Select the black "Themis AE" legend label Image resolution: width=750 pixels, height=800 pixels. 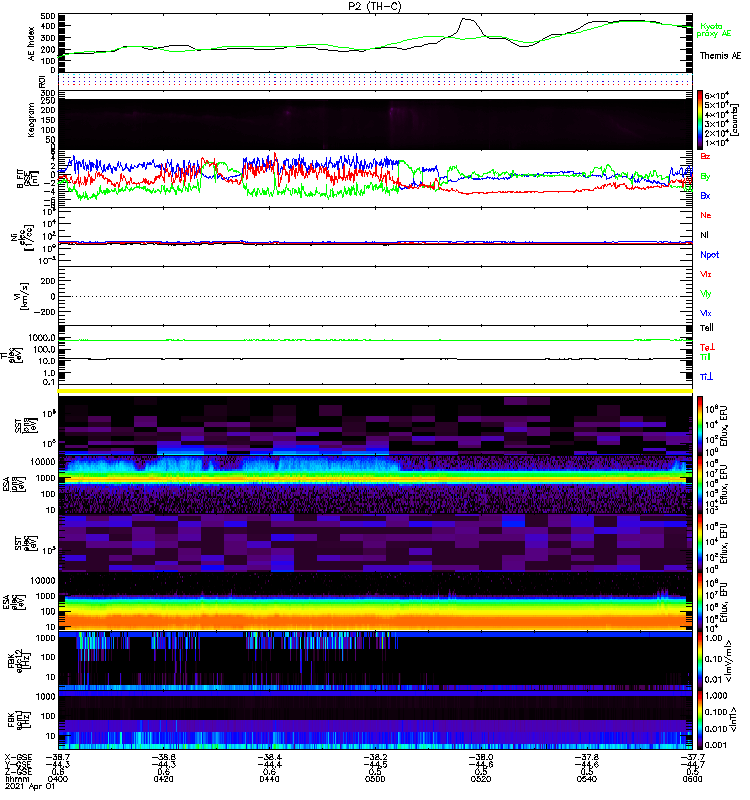point(720,56)
